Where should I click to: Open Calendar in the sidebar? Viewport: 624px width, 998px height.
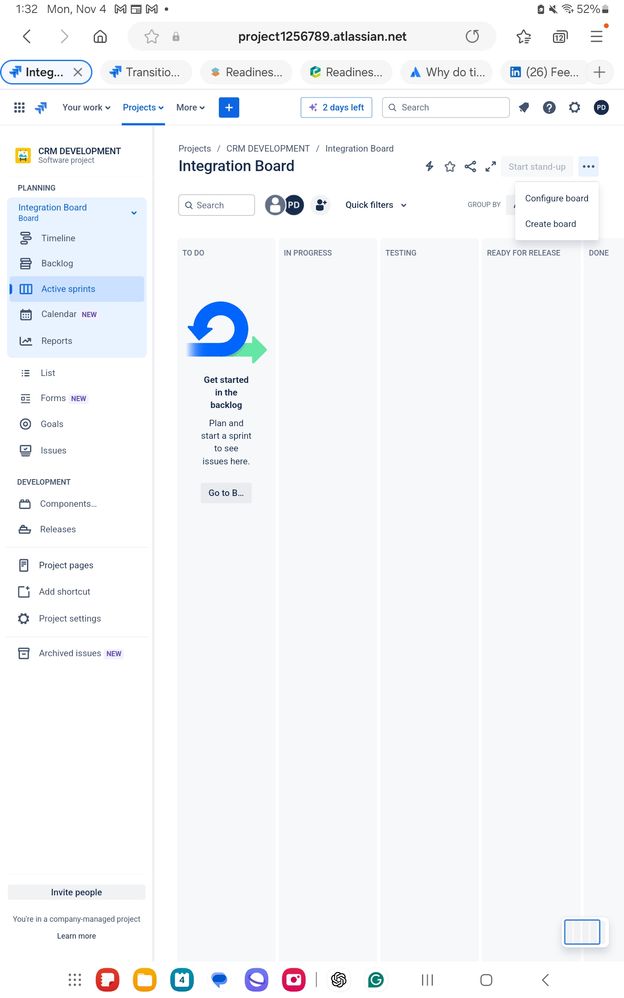click(76, 314)
